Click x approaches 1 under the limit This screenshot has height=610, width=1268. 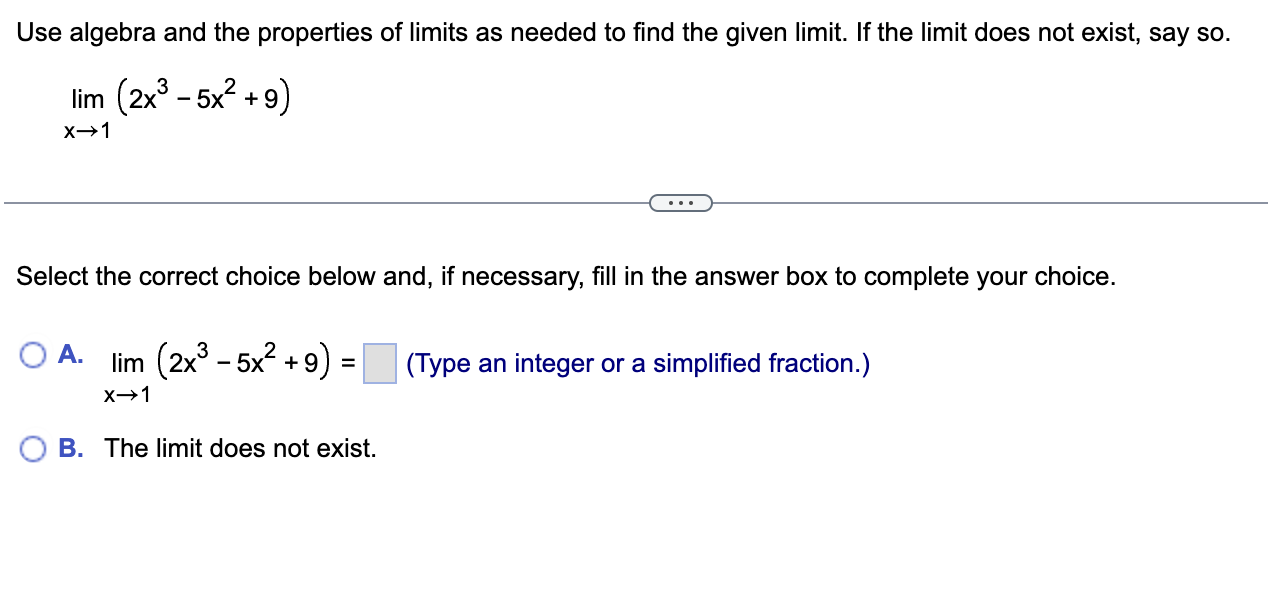tap(86, 130)
